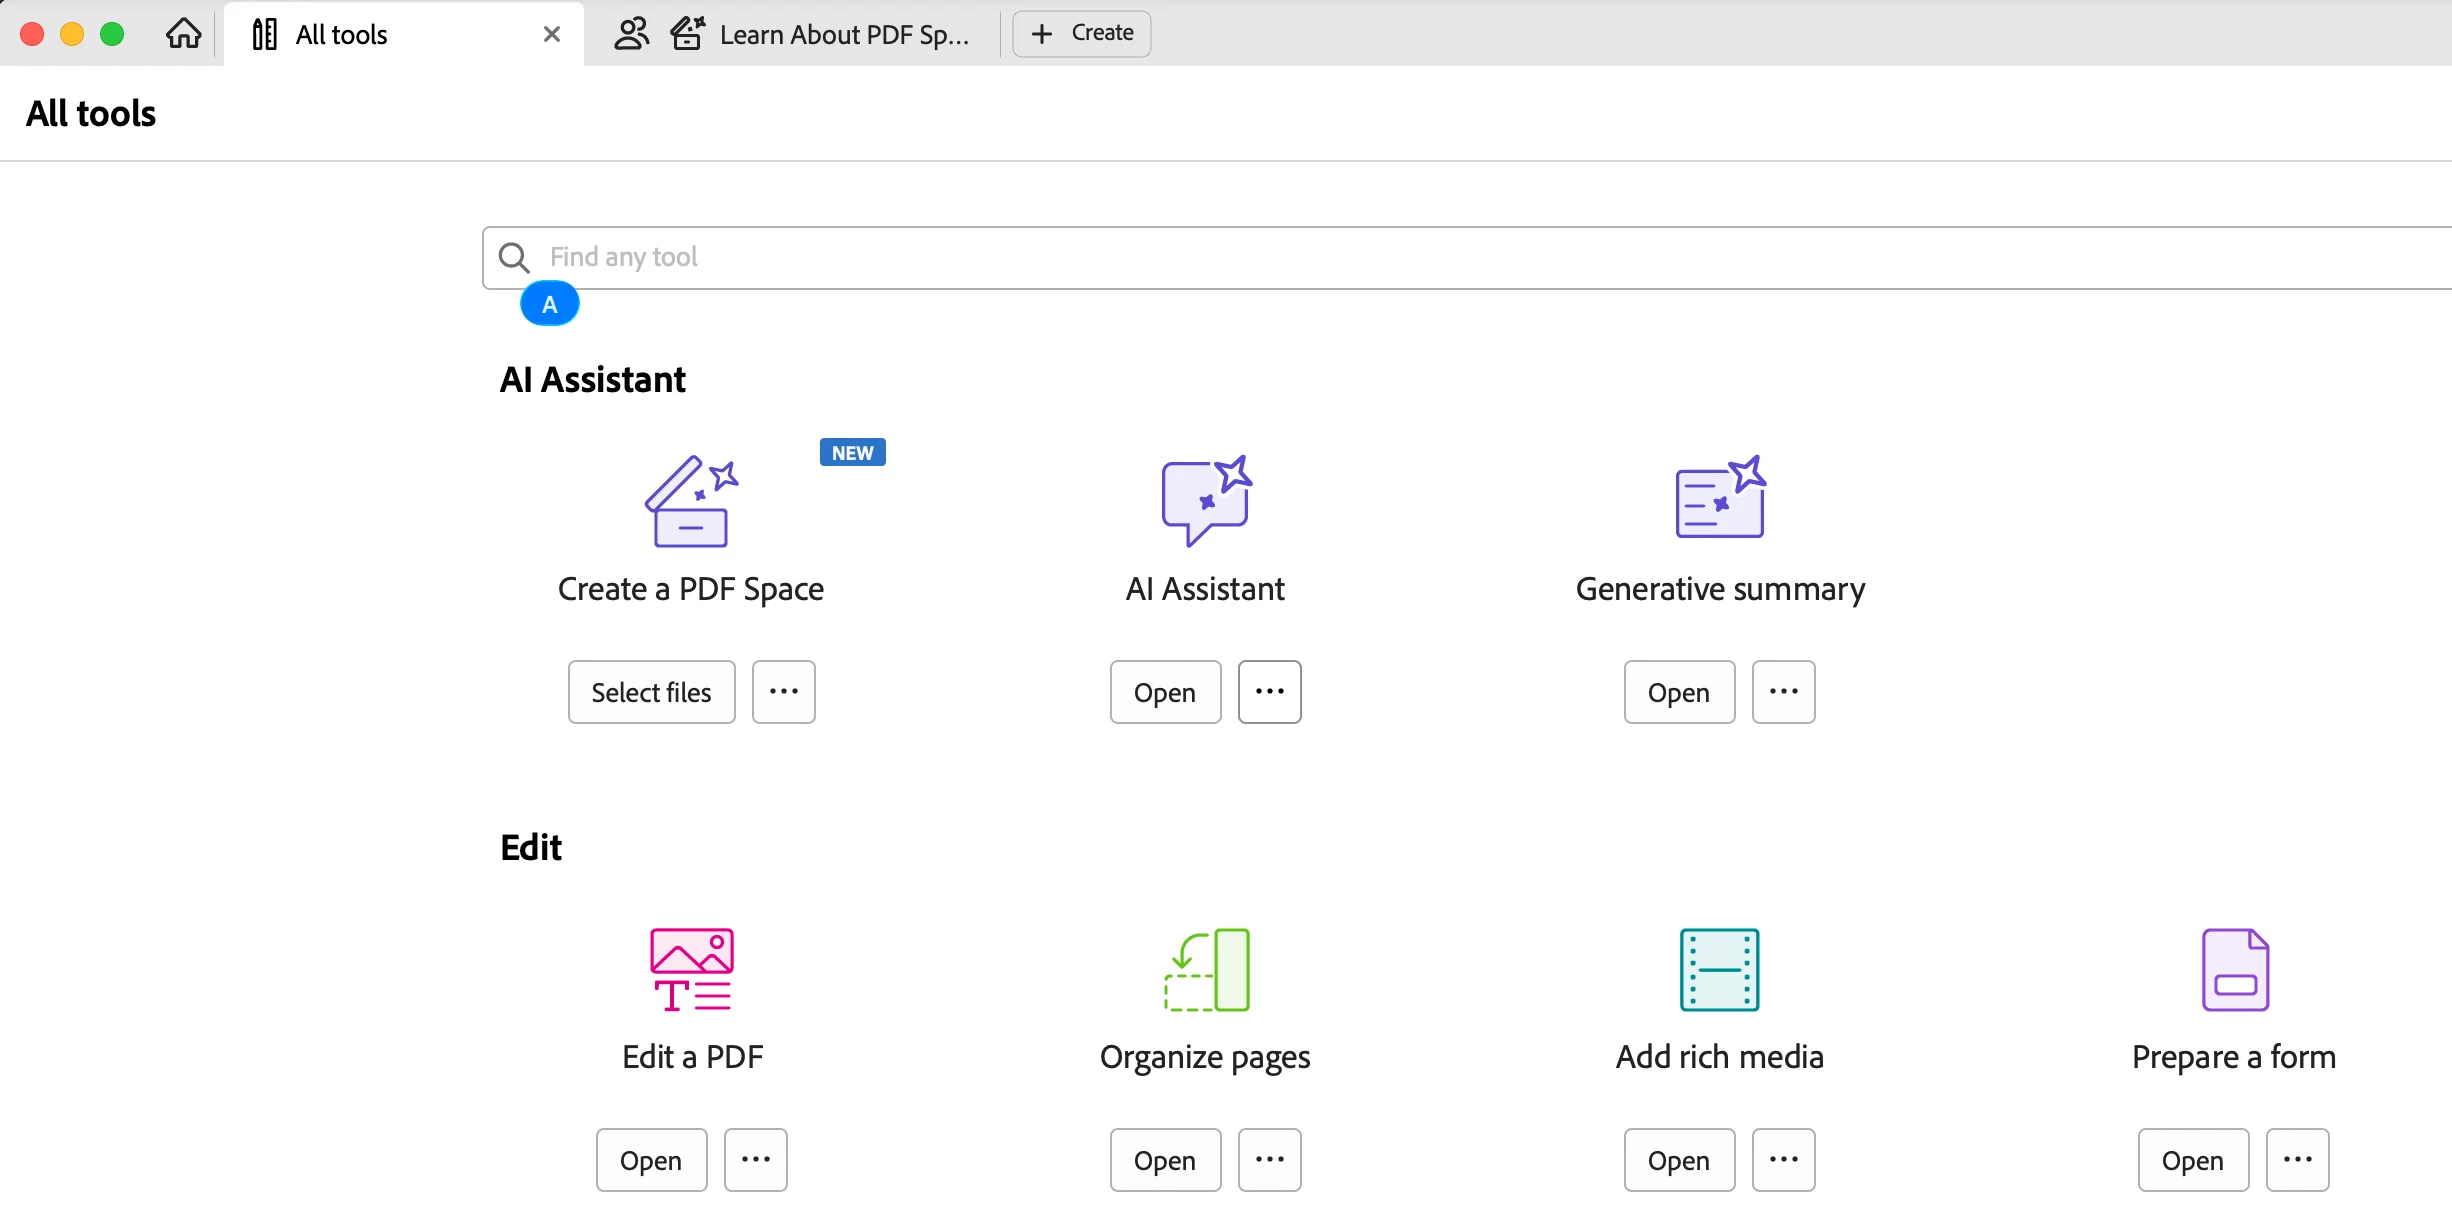Click the NEW badge on PDF Space
Image resolution: width=2452 pixels, height=1214 pixels.
click(853, 453)
